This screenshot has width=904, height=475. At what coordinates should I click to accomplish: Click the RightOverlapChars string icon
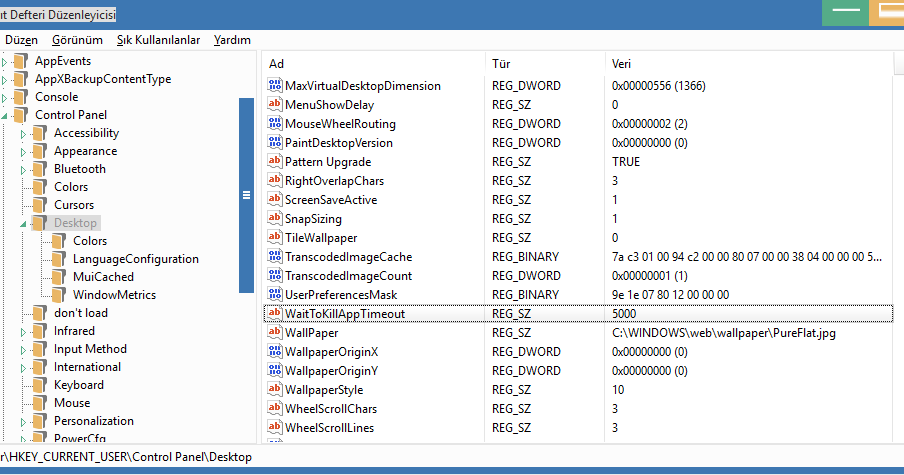point(274,180)
